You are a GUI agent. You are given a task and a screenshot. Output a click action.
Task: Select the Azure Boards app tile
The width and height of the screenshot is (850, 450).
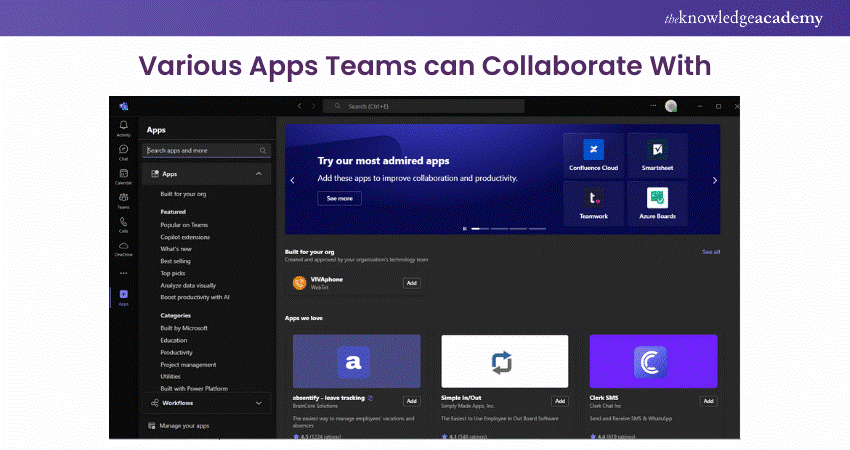click(x=658, y=201)
